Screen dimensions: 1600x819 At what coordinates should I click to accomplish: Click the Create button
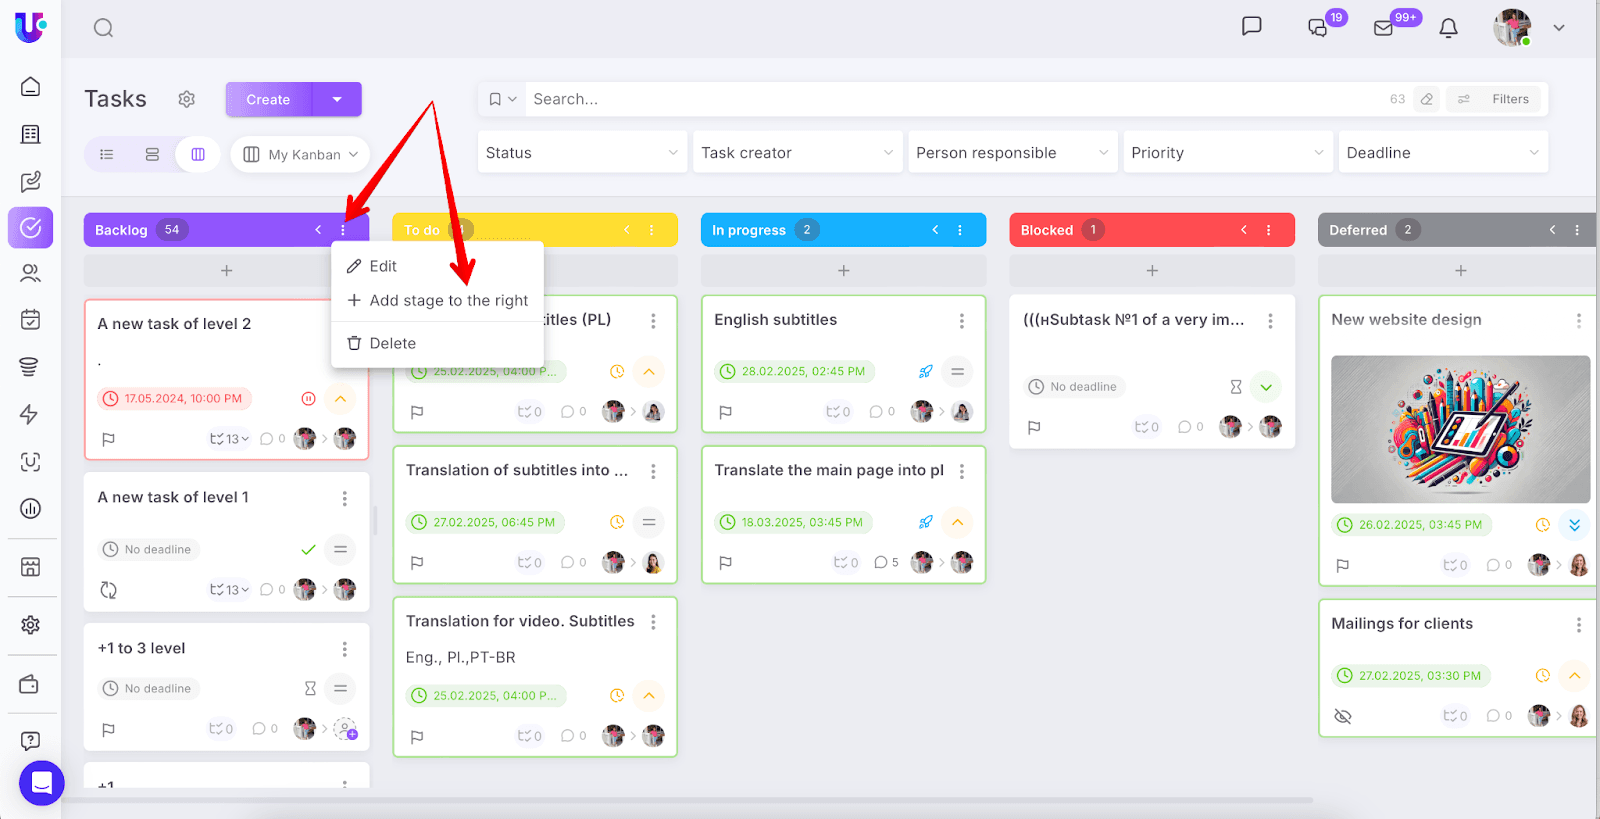tap(268, 99)
